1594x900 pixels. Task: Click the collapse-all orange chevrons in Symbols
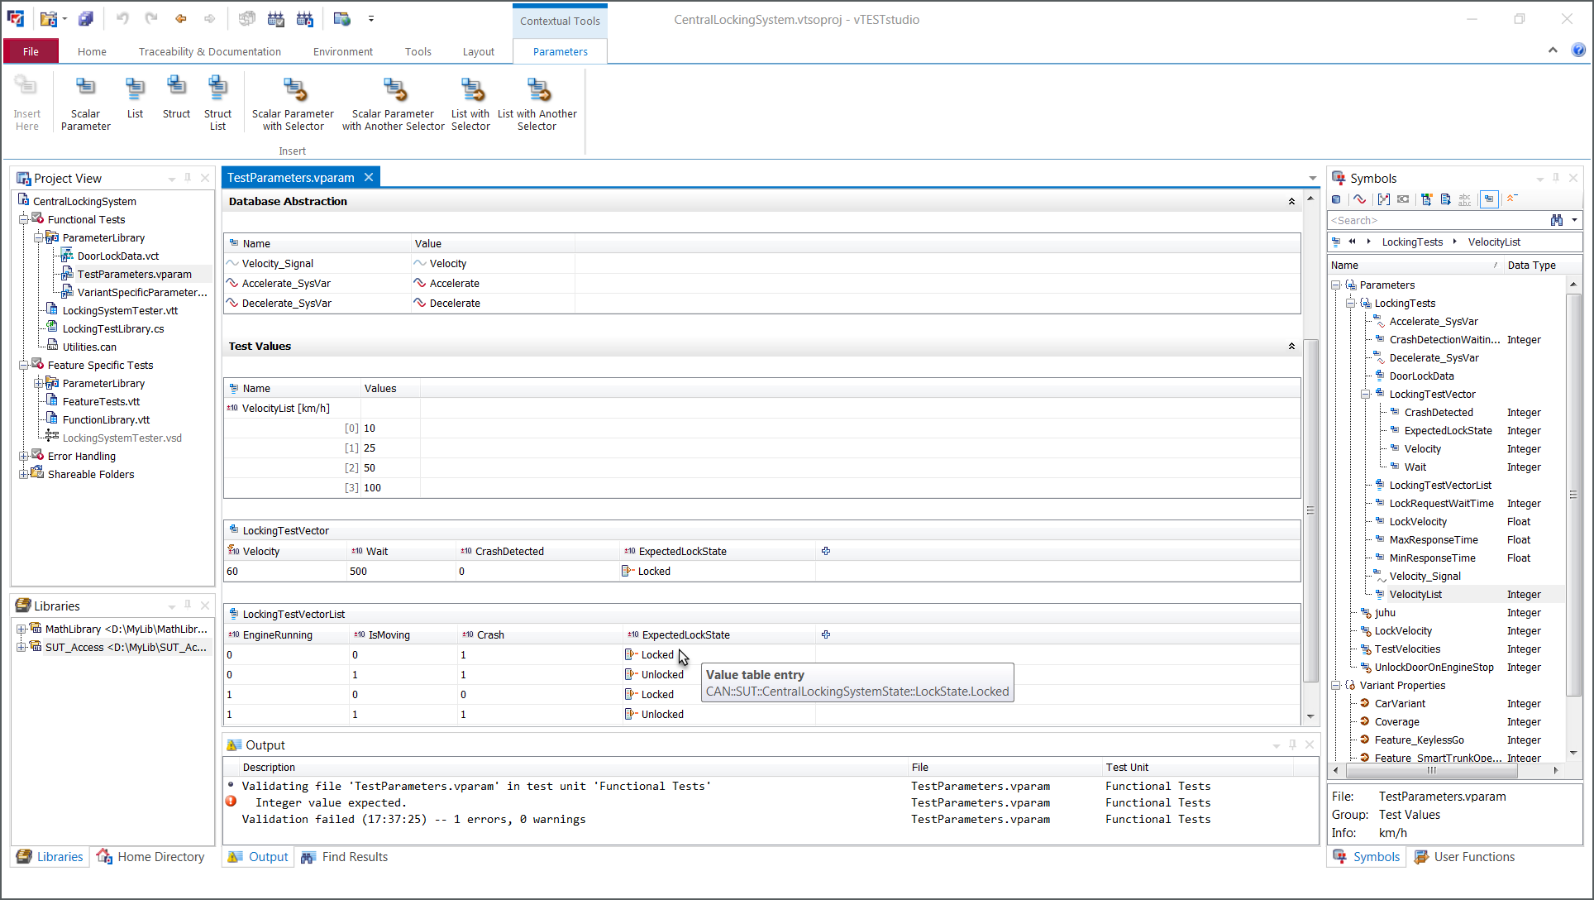(x=1512, y=199)
